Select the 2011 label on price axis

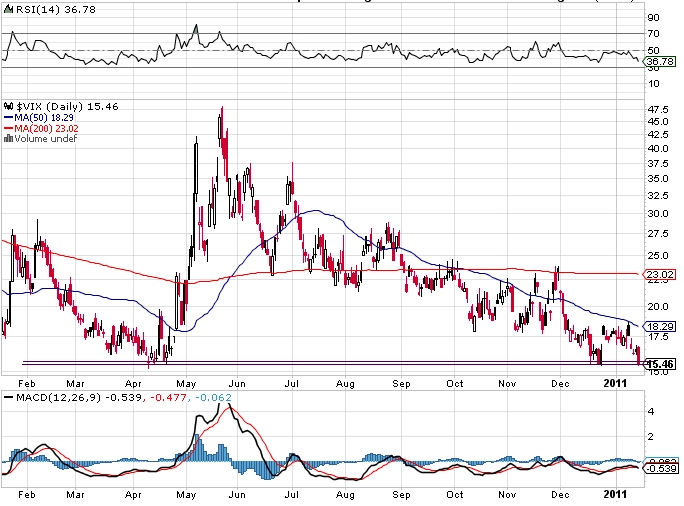[x=615, y=383]
